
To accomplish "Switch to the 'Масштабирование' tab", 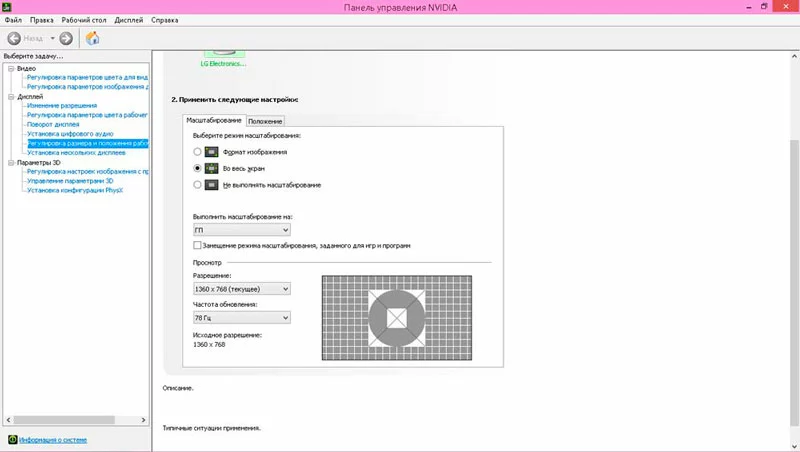I will 214,120.
